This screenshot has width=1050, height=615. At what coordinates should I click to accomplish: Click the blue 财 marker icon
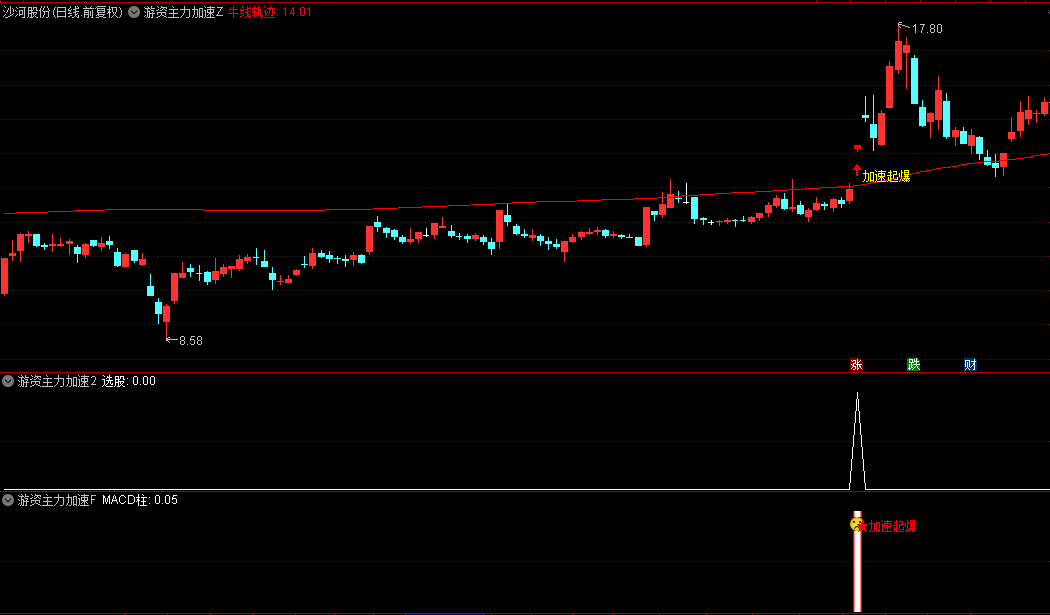click(x=970, y=364)
